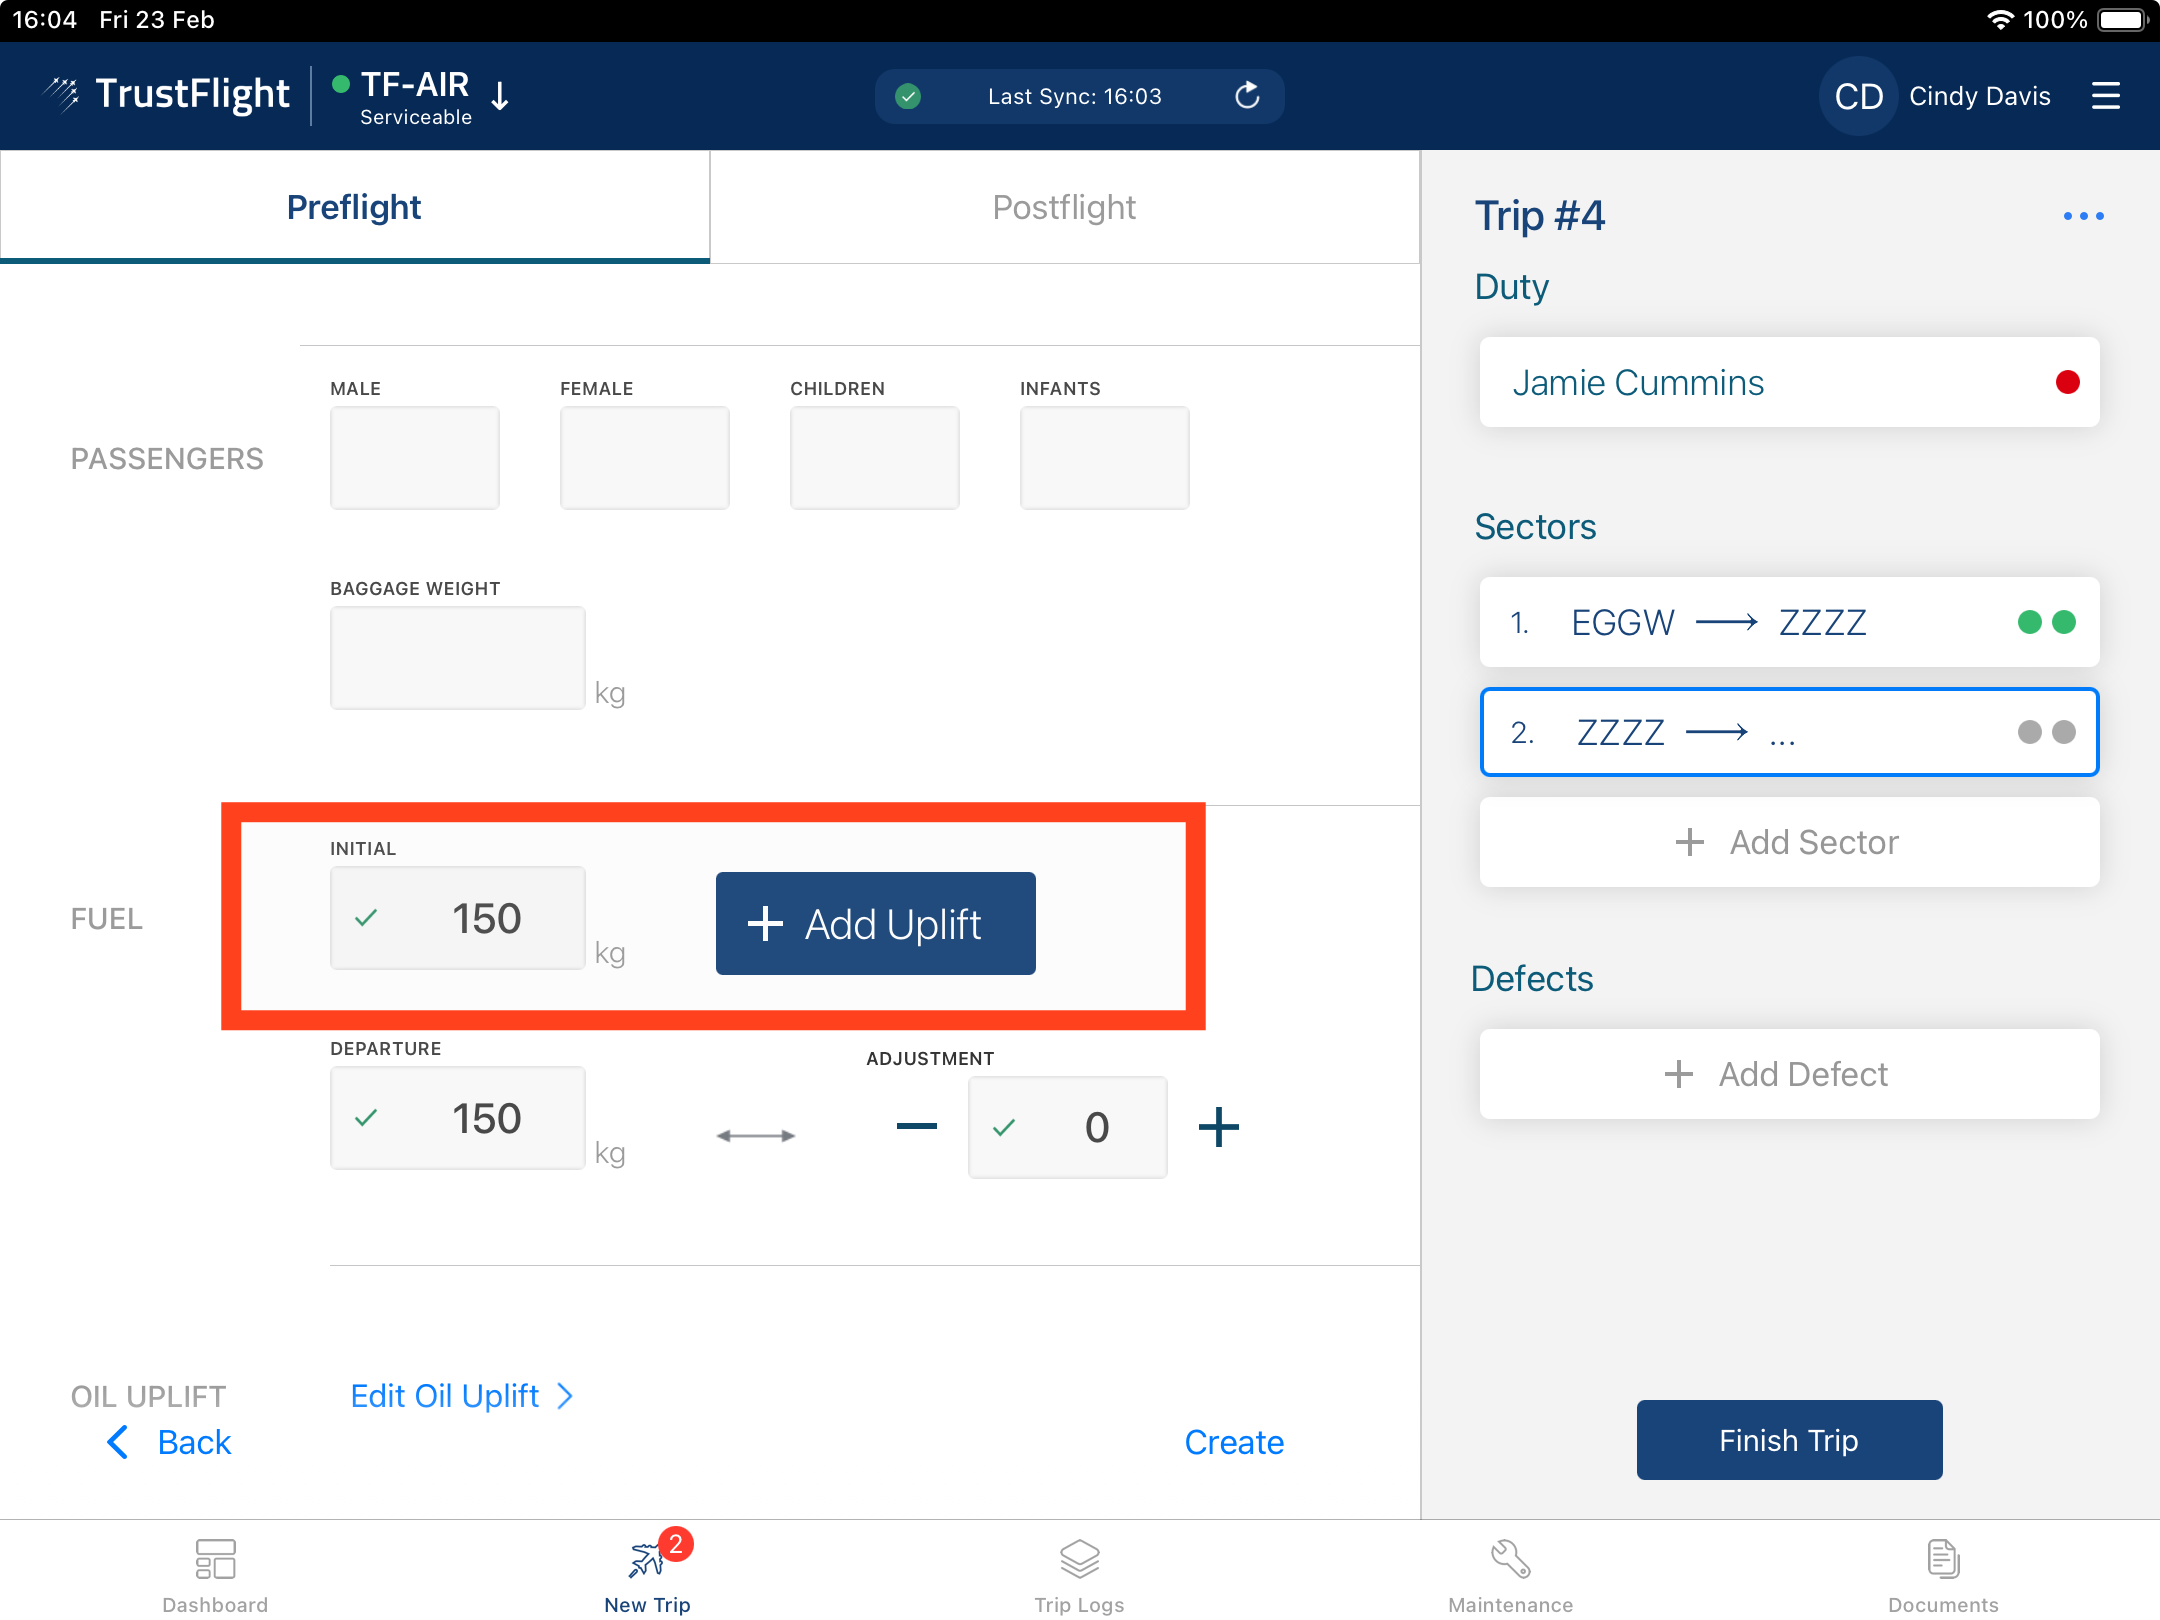Decrease fuel adjustment with minus
2160x1620 pixels.
(916, 1127)
